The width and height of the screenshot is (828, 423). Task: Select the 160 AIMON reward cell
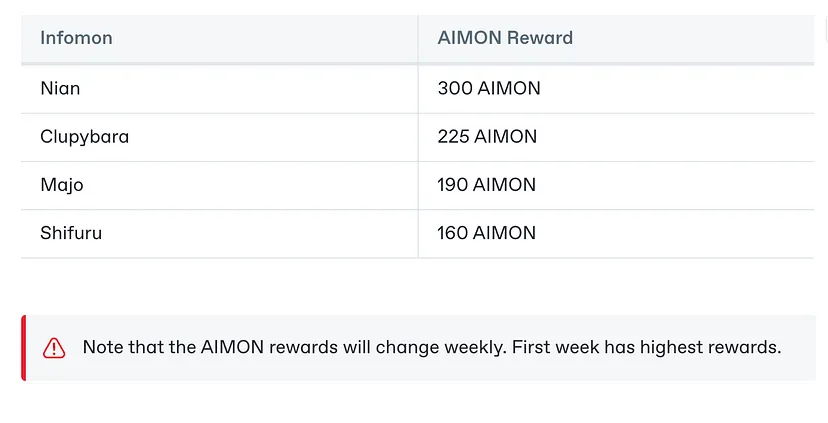click(x=616, y=233)
